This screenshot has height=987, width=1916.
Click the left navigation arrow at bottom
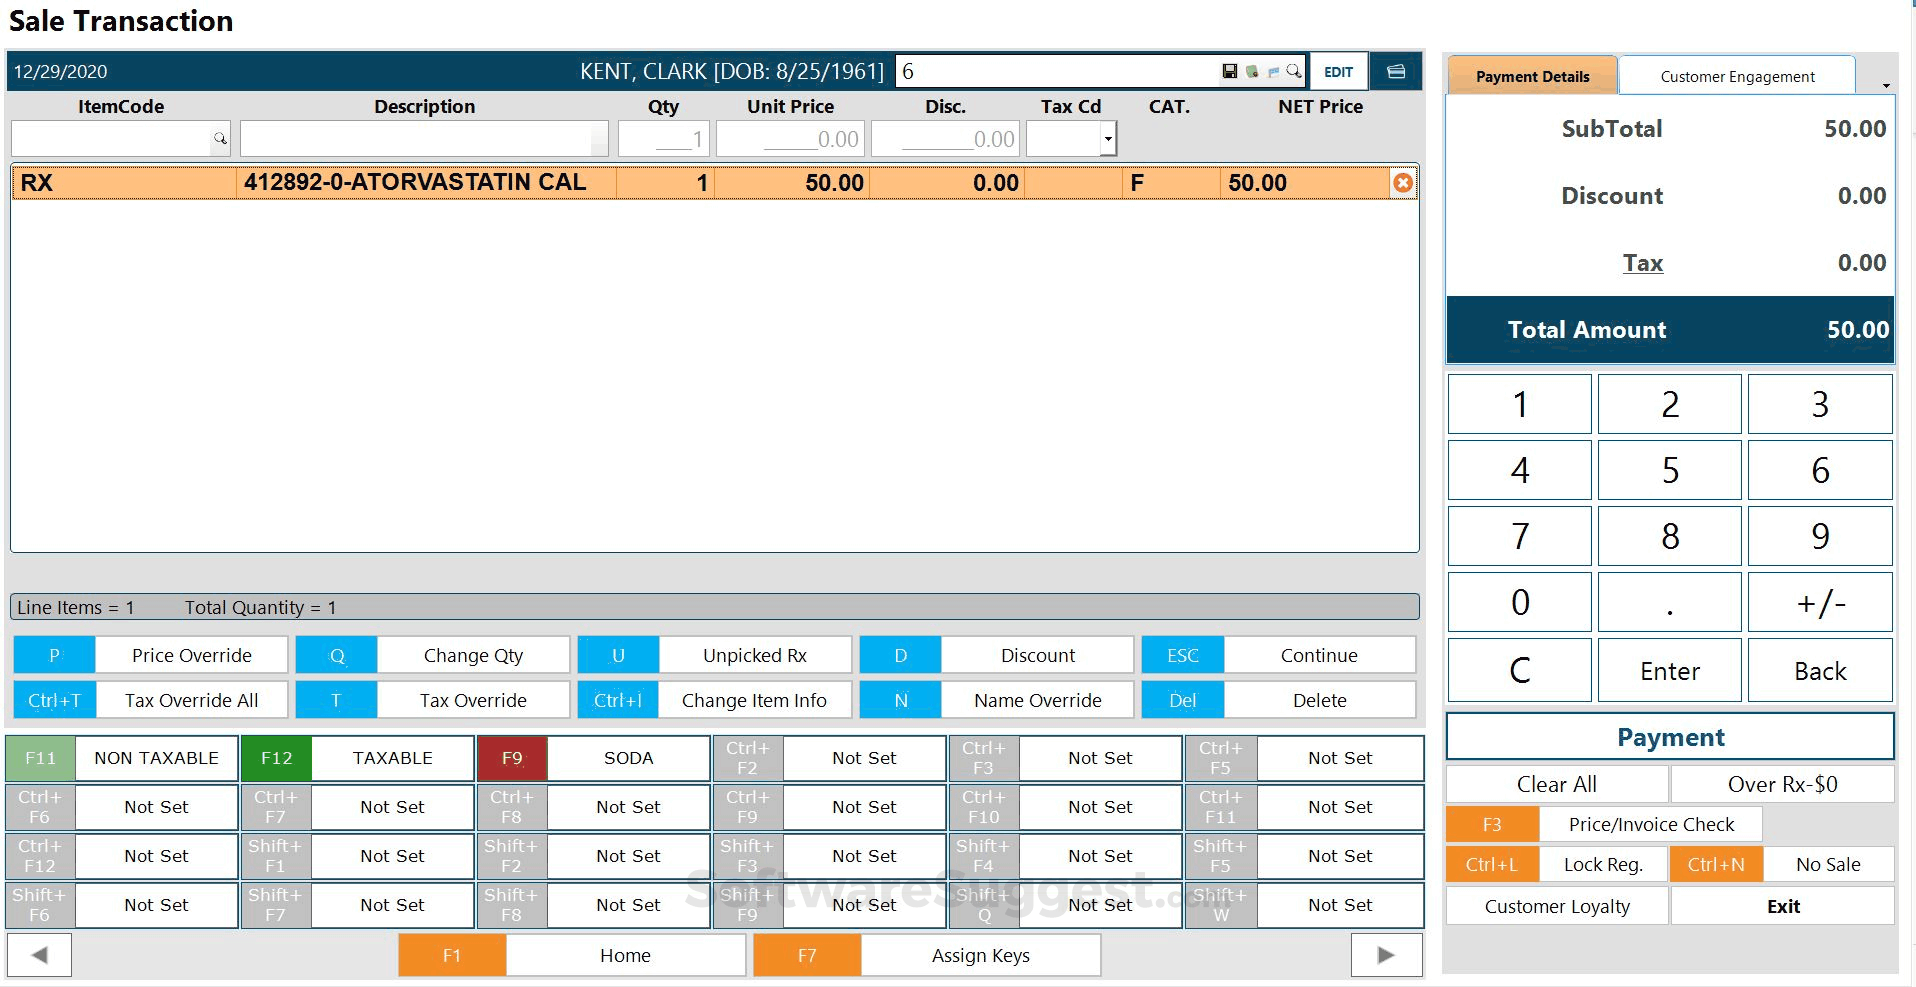click(39, 954)
